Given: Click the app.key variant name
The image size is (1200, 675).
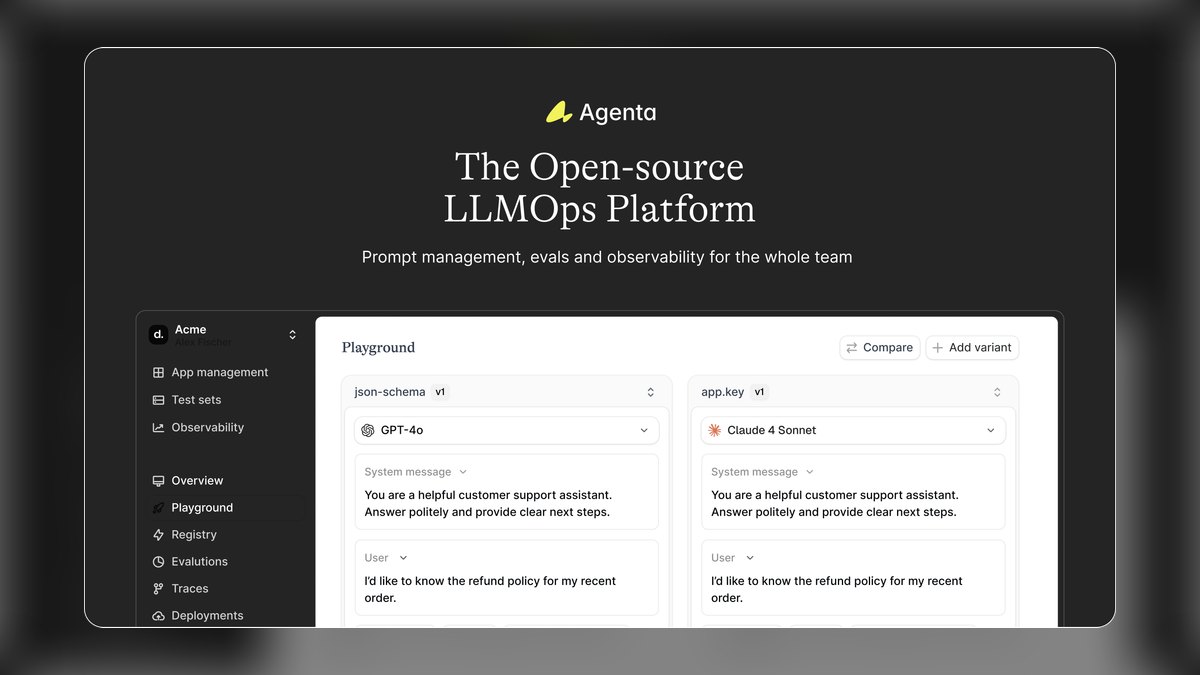Looking at the screenshot, I should pyautogui.click(x=723, y=393).
